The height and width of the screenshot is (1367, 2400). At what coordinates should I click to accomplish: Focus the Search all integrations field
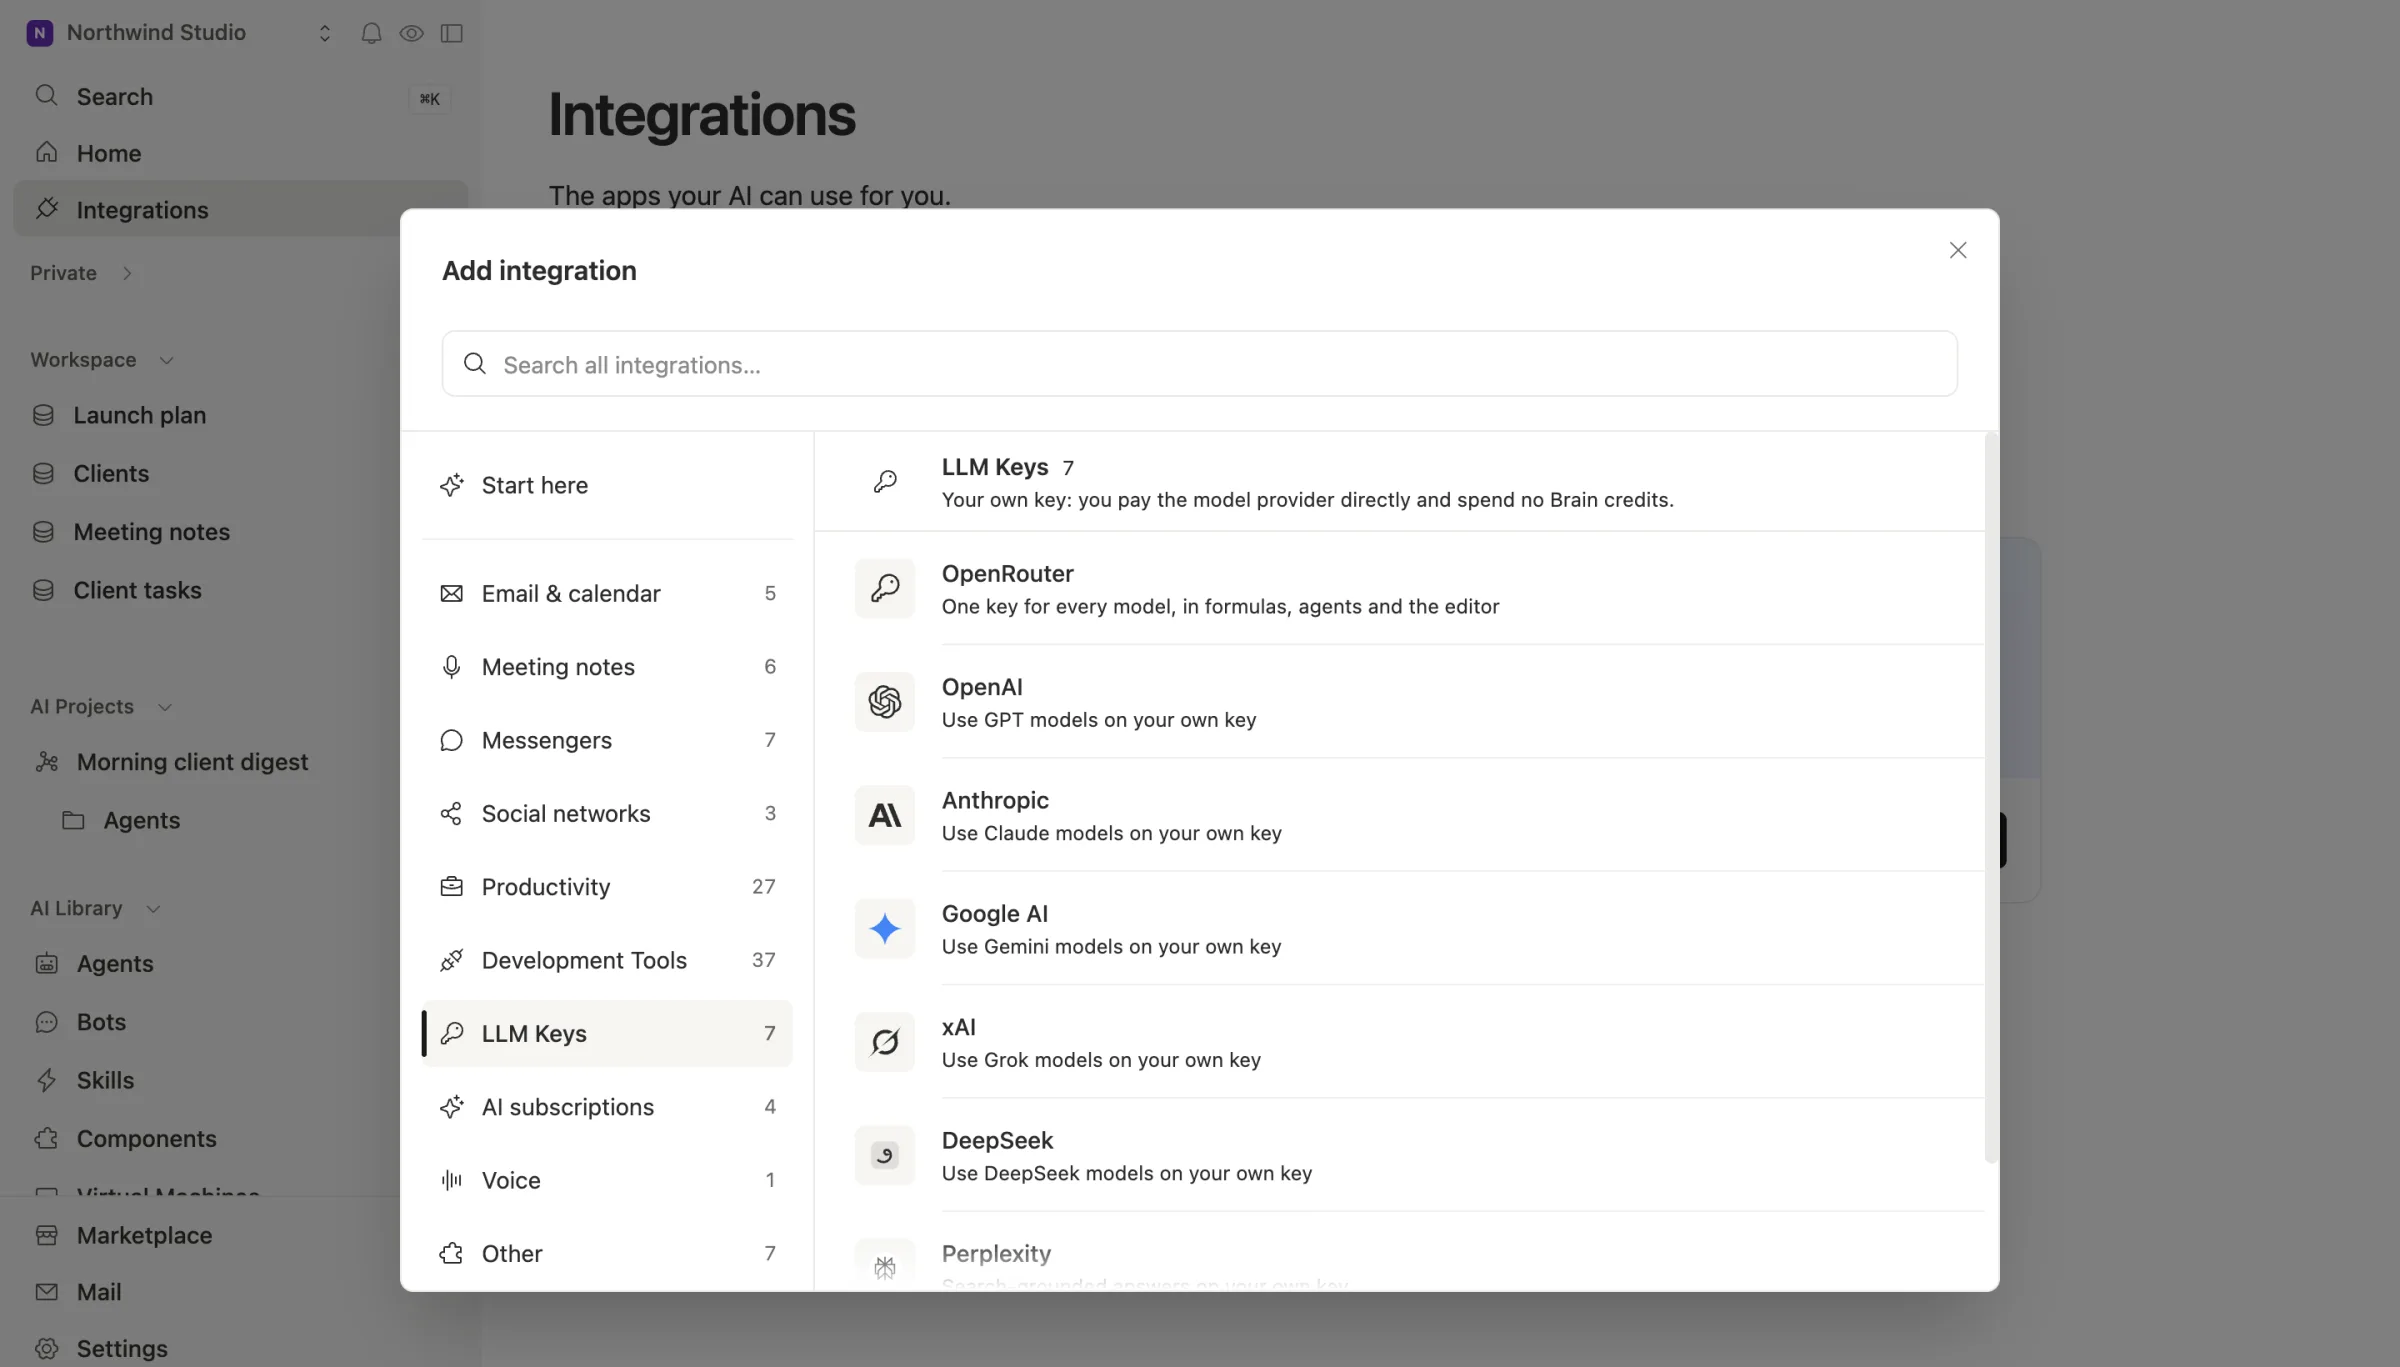tap(1199, 364)
